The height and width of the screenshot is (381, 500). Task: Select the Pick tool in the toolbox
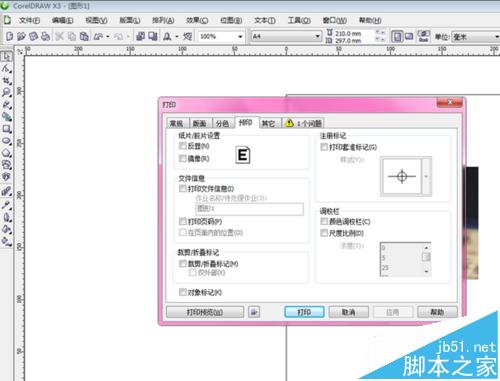6,56
